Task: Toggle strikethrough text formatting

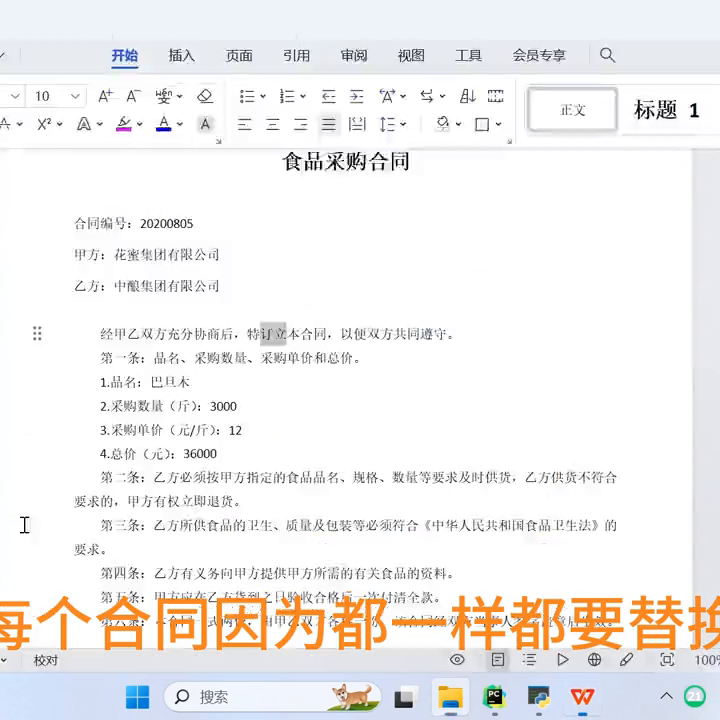Action: coord(5,124)
